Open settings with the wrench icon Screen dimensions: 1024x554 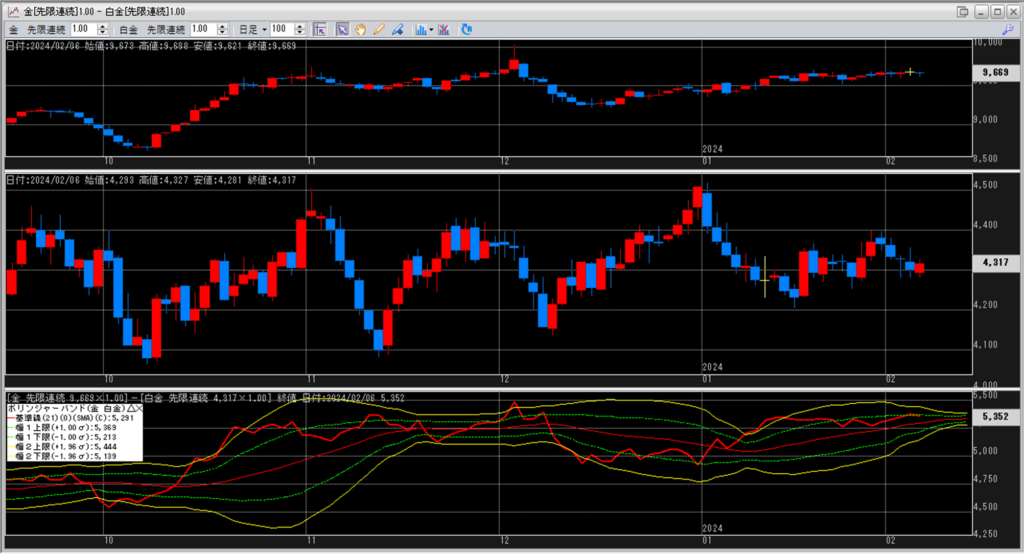pos(1008,30)
